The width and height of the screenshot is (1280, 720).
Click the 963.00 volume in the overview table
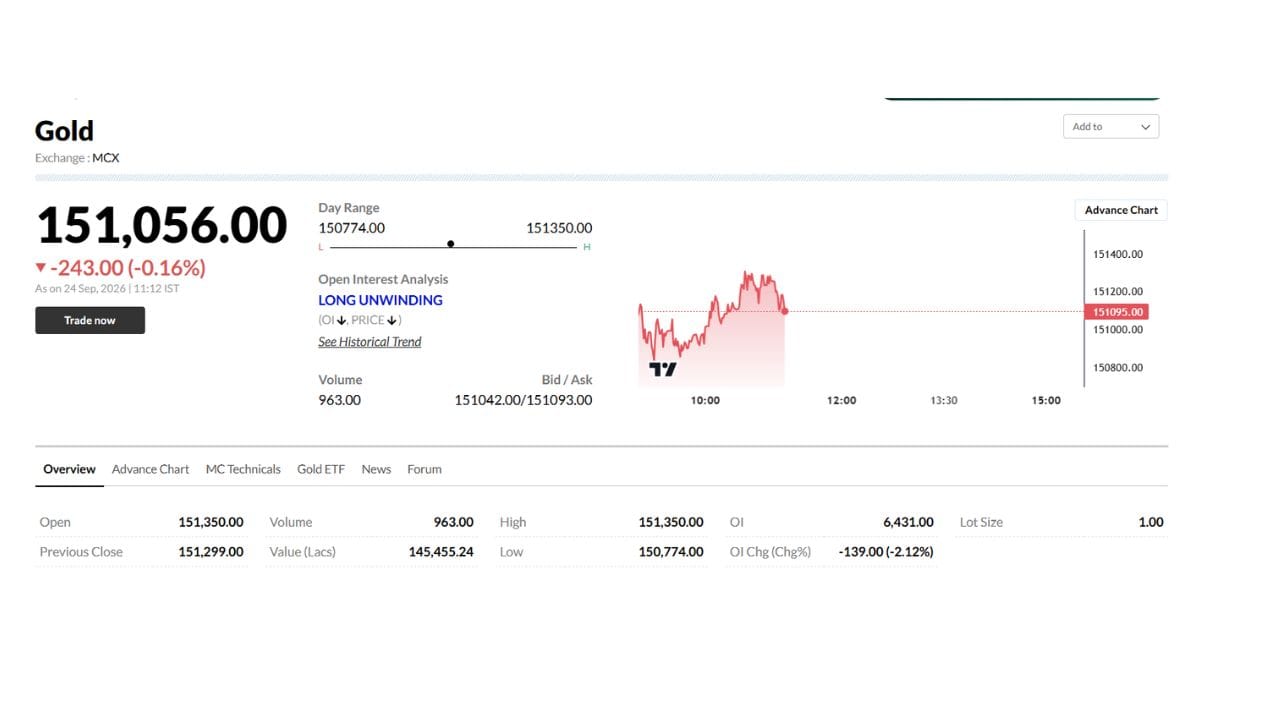[x=453, y=522]
